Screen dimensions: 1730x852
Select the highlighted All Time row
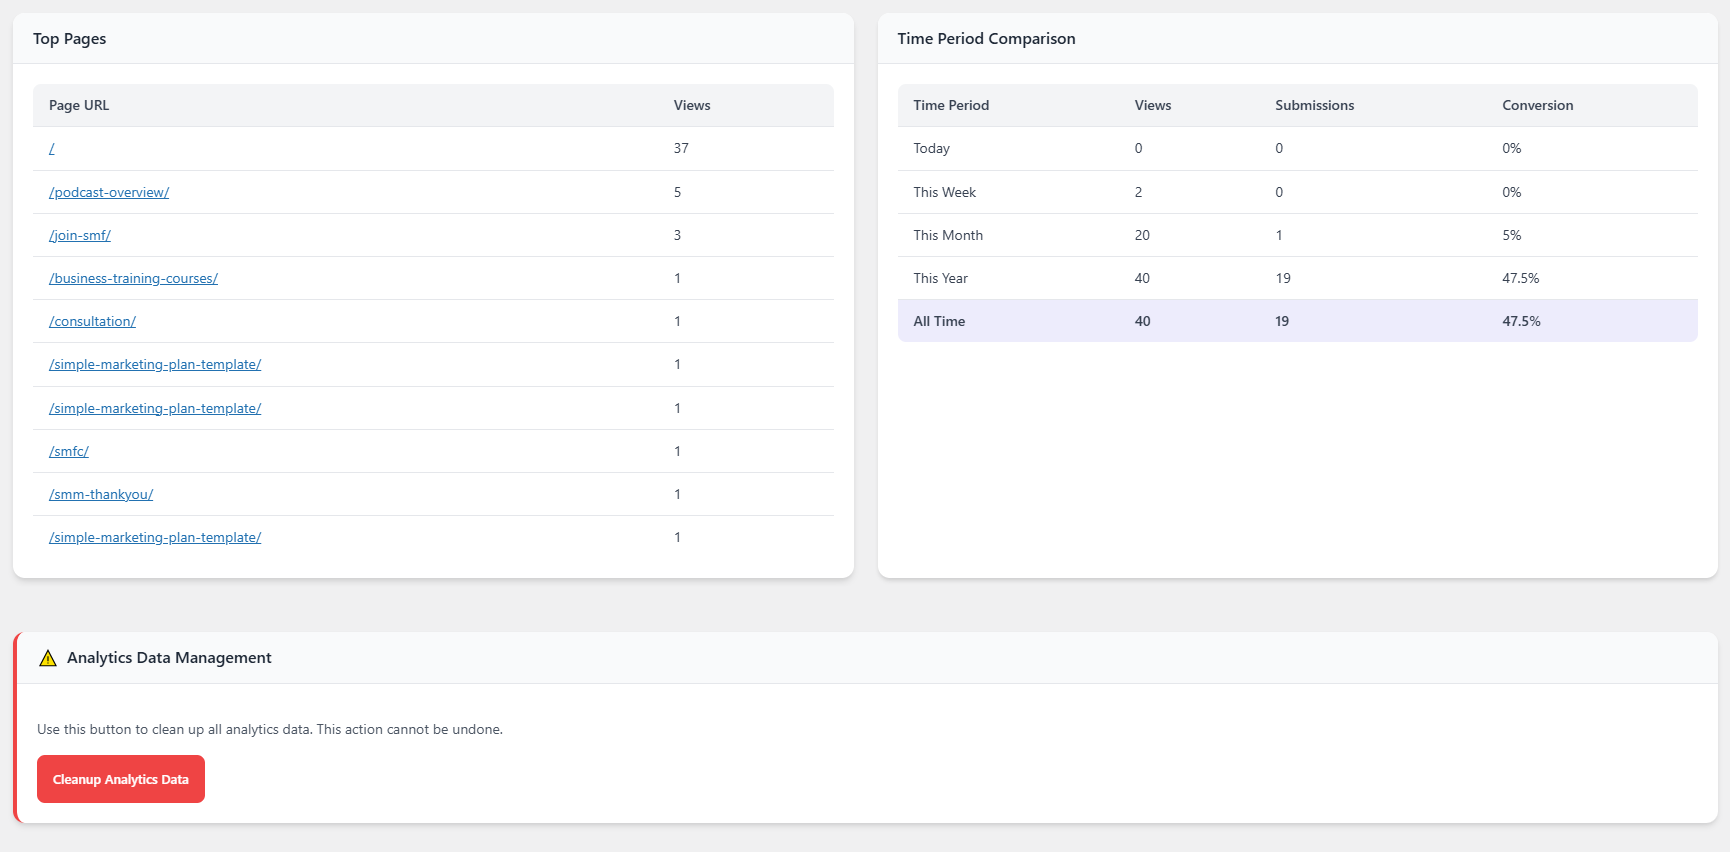[x=1297, y=321]
